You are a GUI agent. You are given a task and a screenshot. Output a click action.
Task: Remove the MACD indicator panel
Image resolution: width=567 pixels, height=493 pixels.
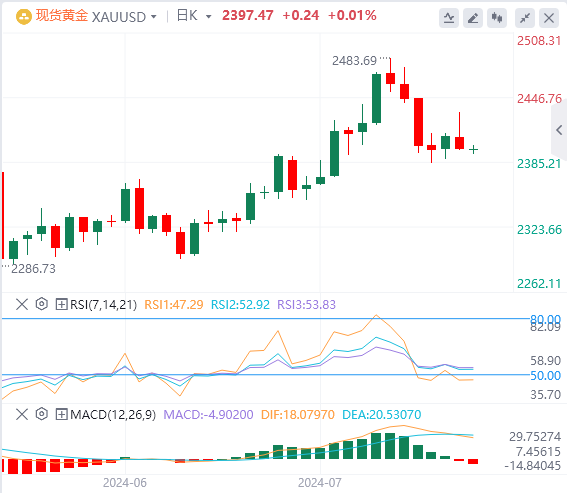(x=22, y=414)
